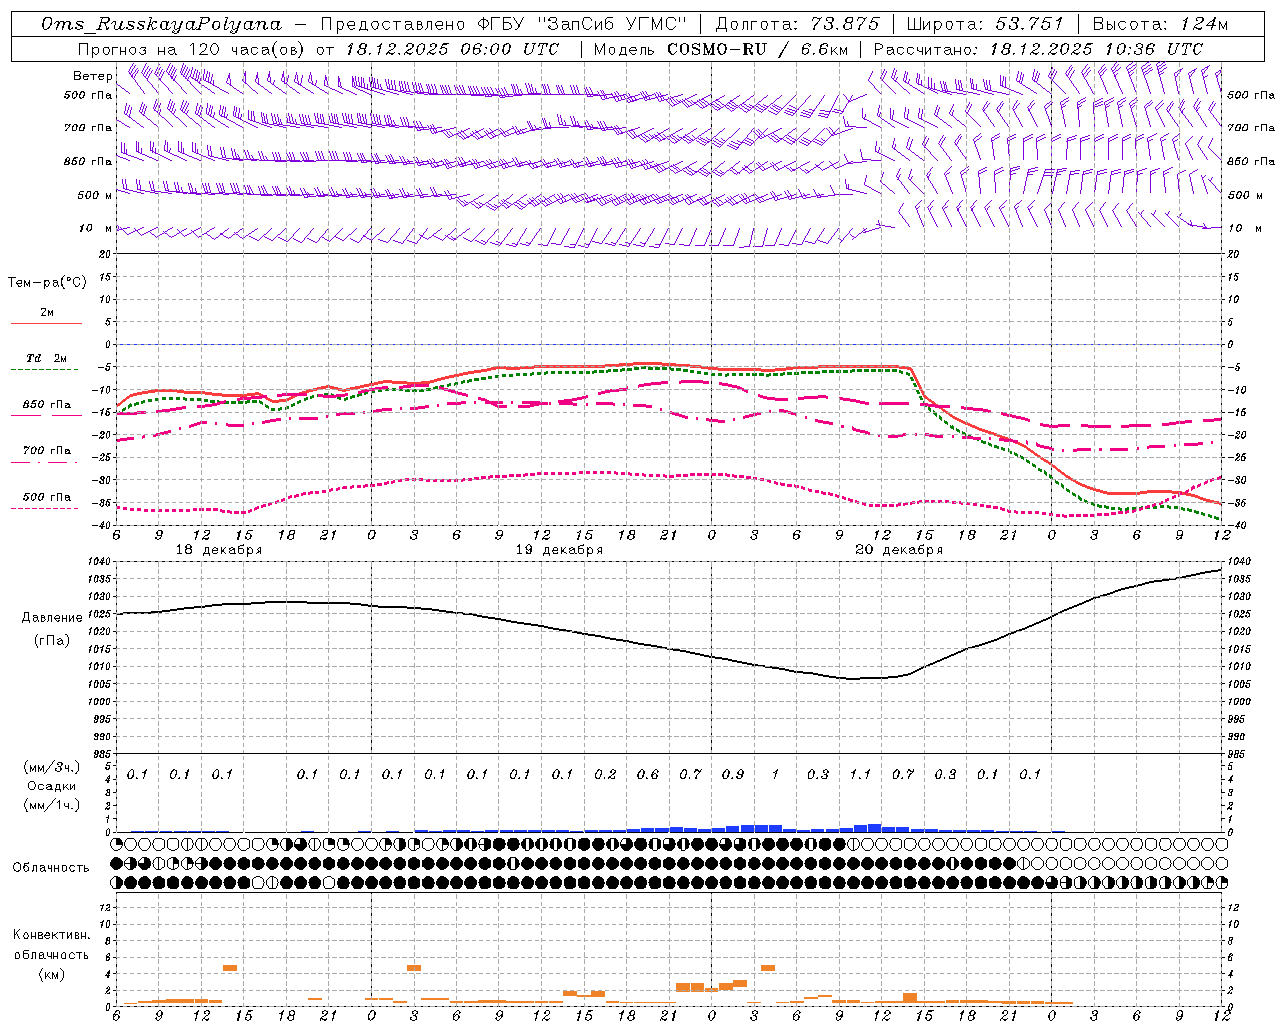Click the 'Td 2м' dew point legend entry
Image resolution: width=1280 pixels, height=1024 pixels.
[x=47, y=357]
